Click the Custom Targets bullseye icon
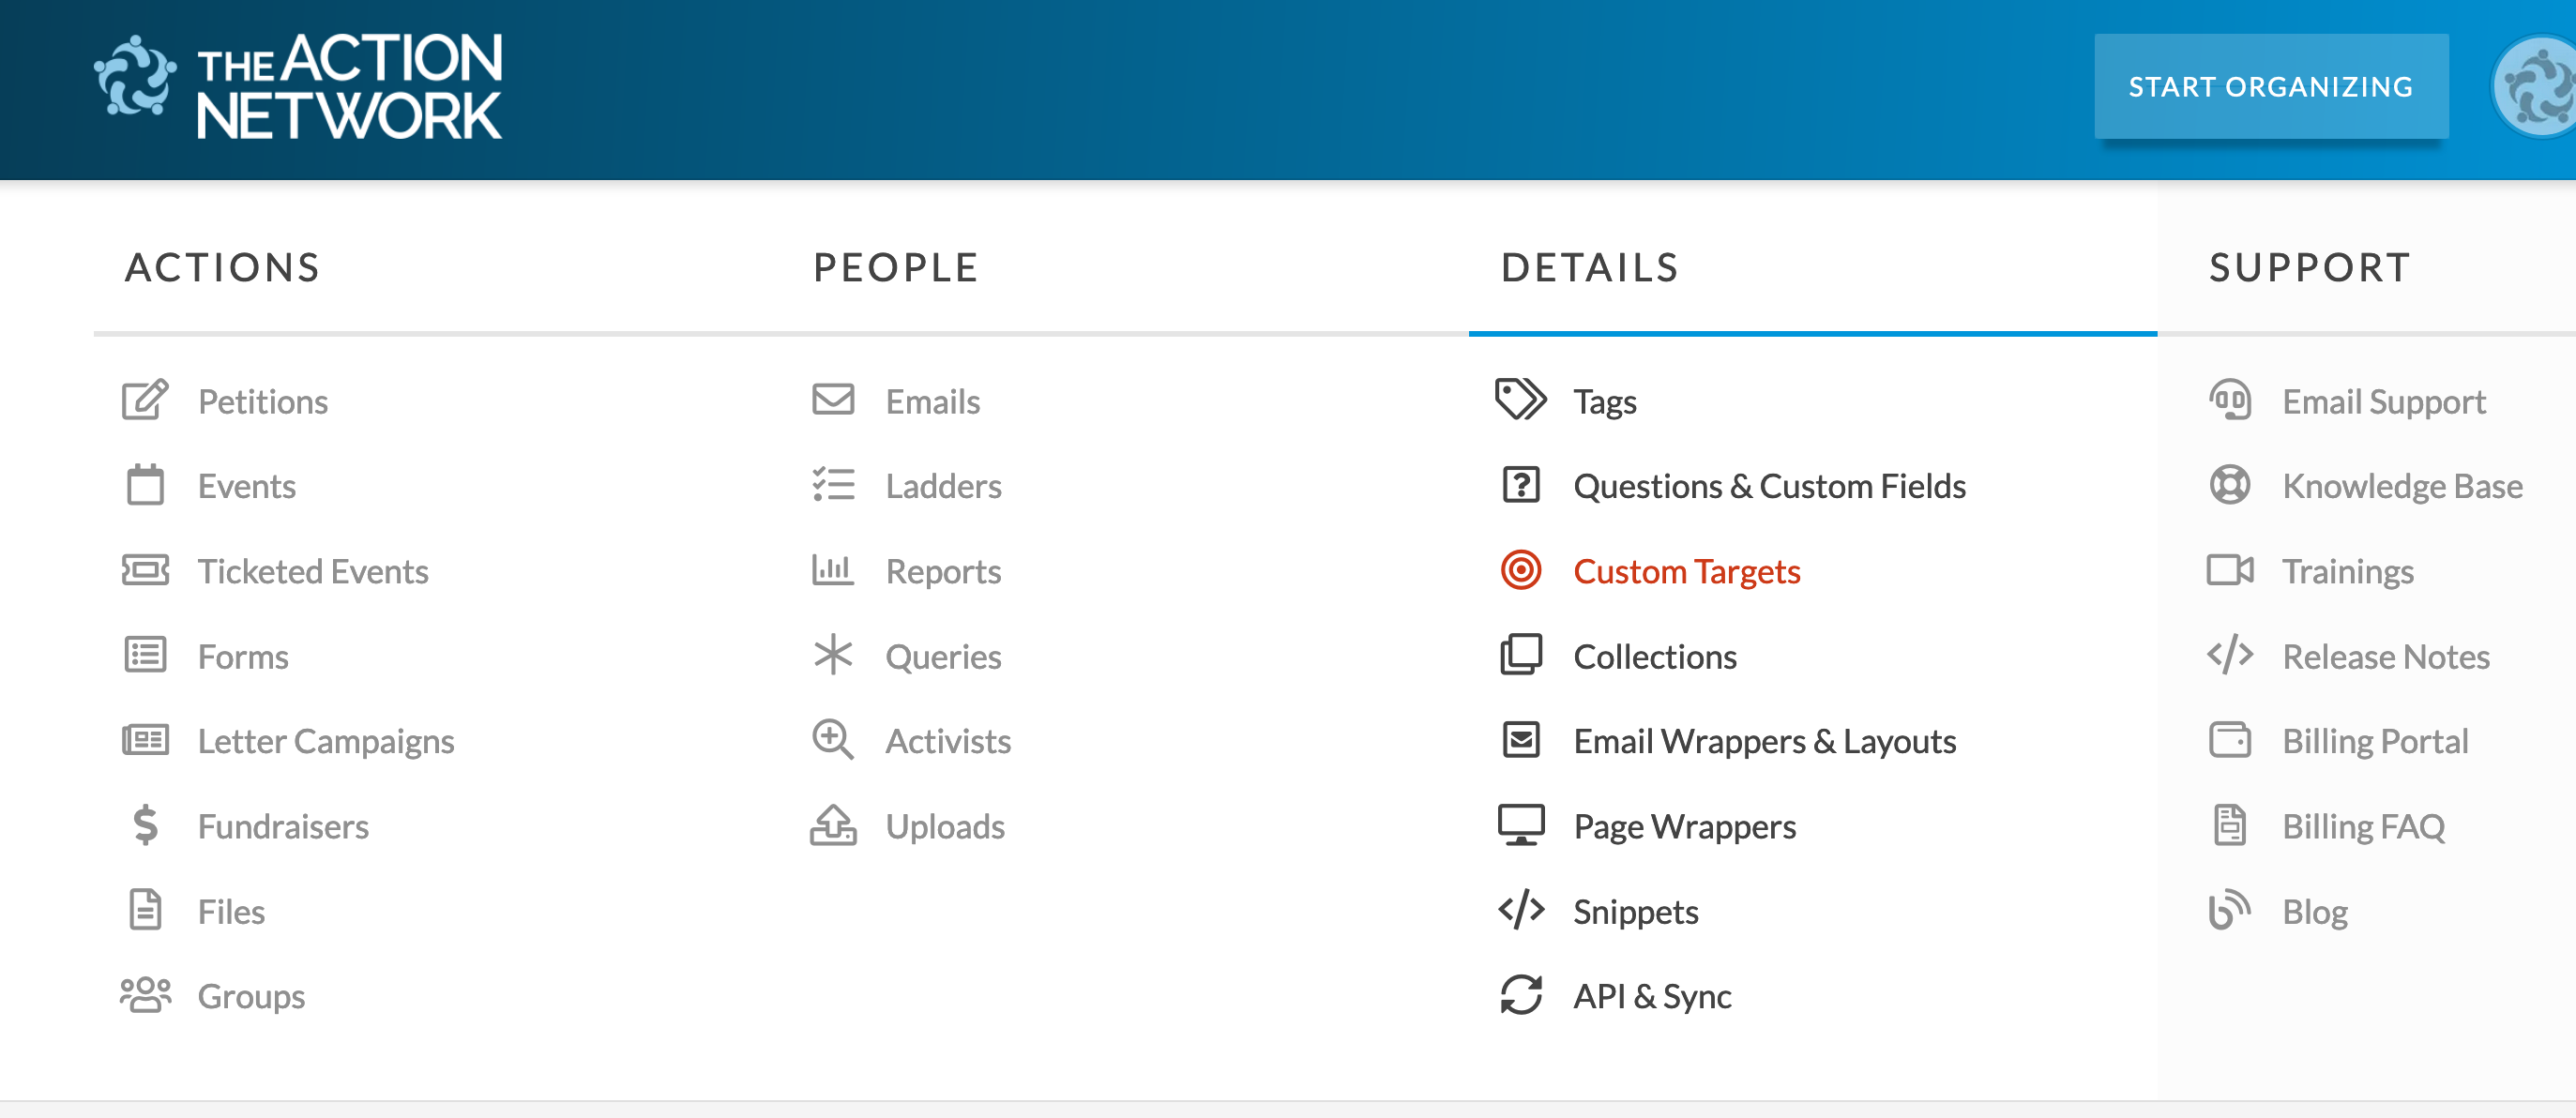 coord(1521,571)
